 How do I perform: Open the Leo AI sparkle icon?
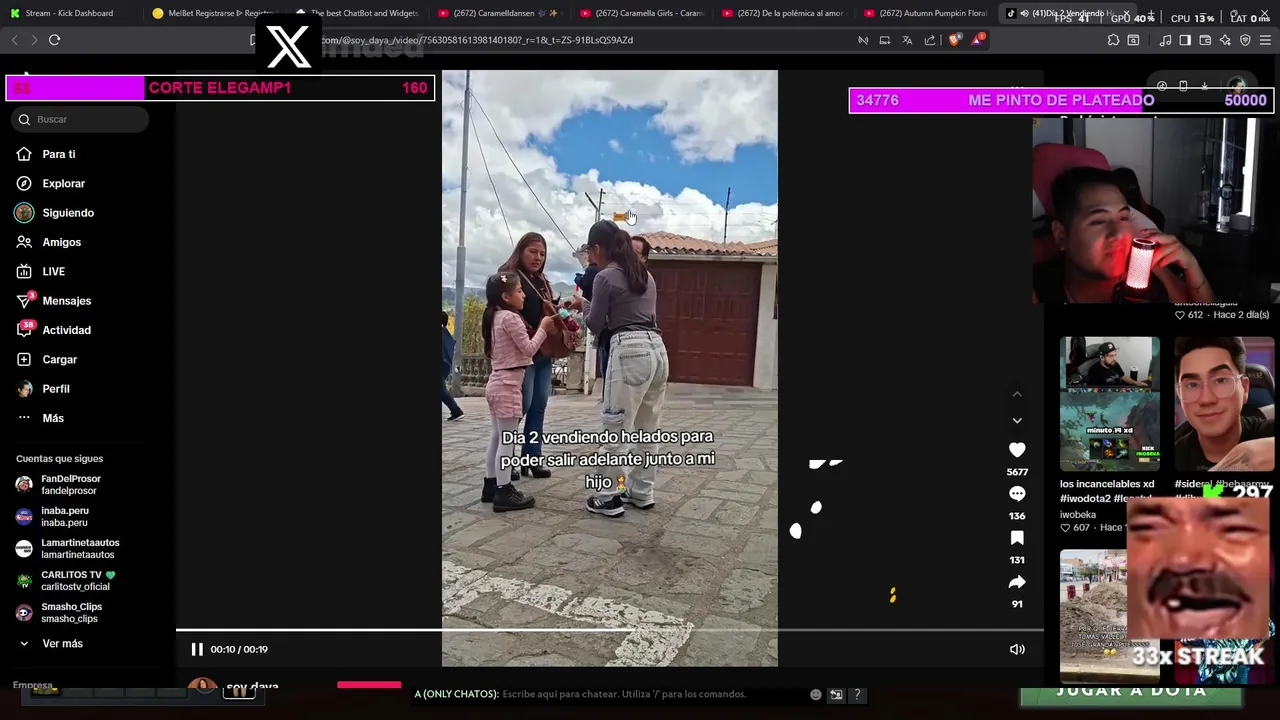[1225, 40]
